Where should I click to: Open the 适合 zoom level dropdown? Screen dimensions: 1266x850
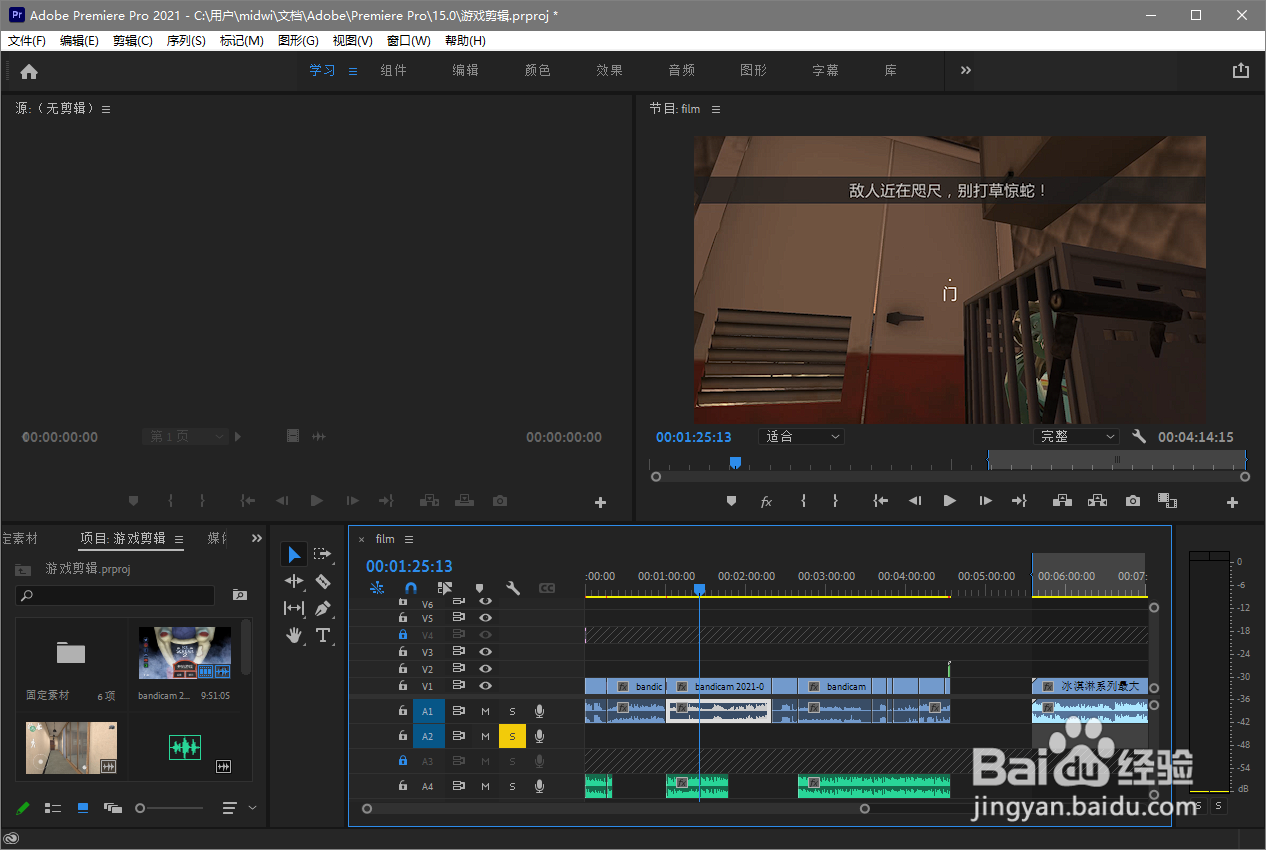click(x=801, y=437)
